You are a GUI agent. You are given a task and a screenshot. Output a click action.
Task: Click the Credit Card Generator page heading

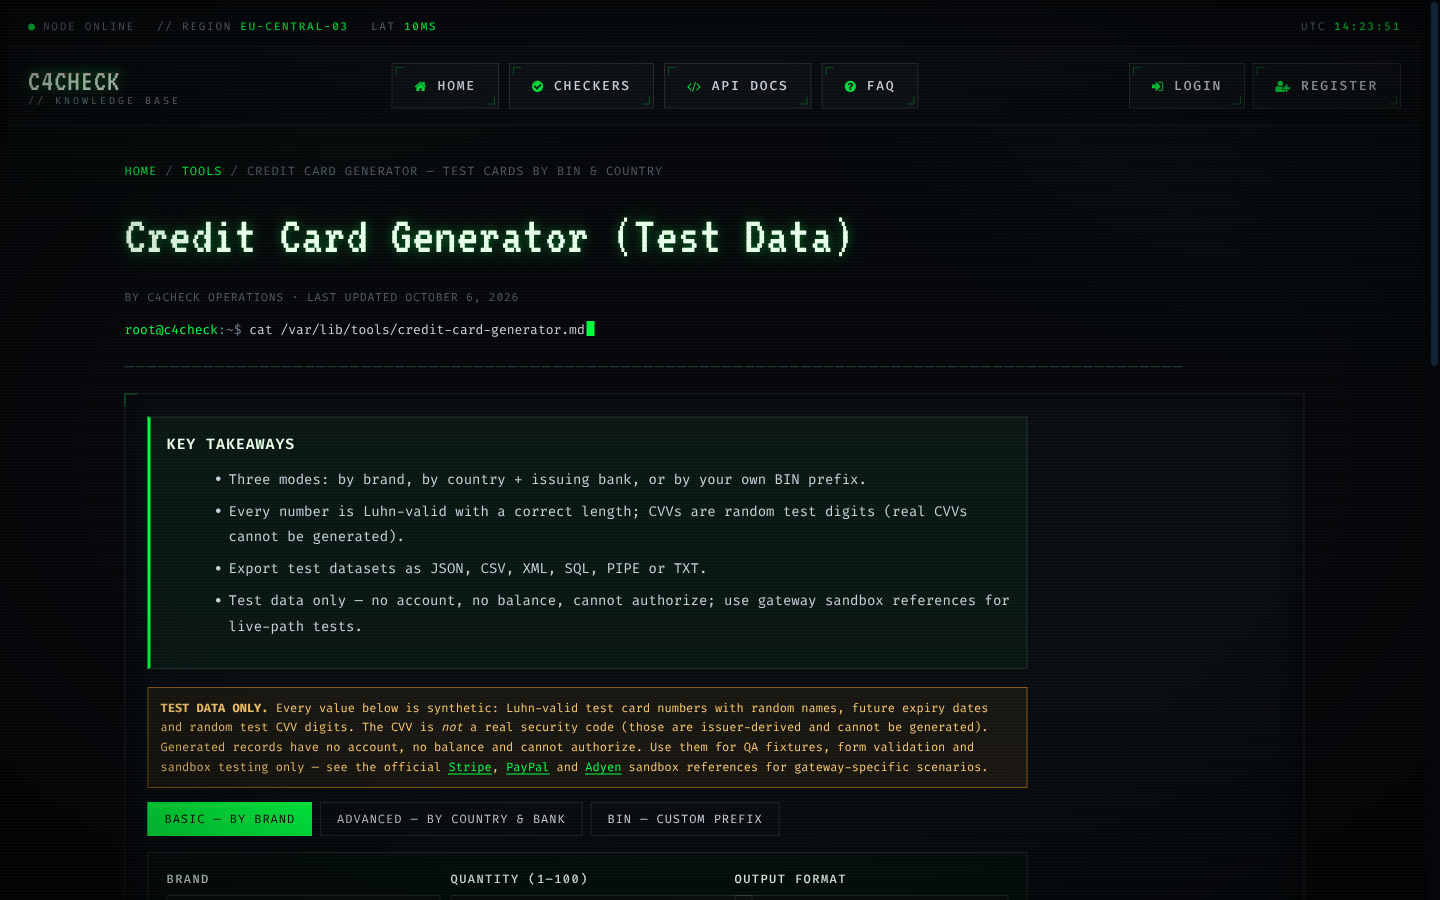tap(488, 238)
